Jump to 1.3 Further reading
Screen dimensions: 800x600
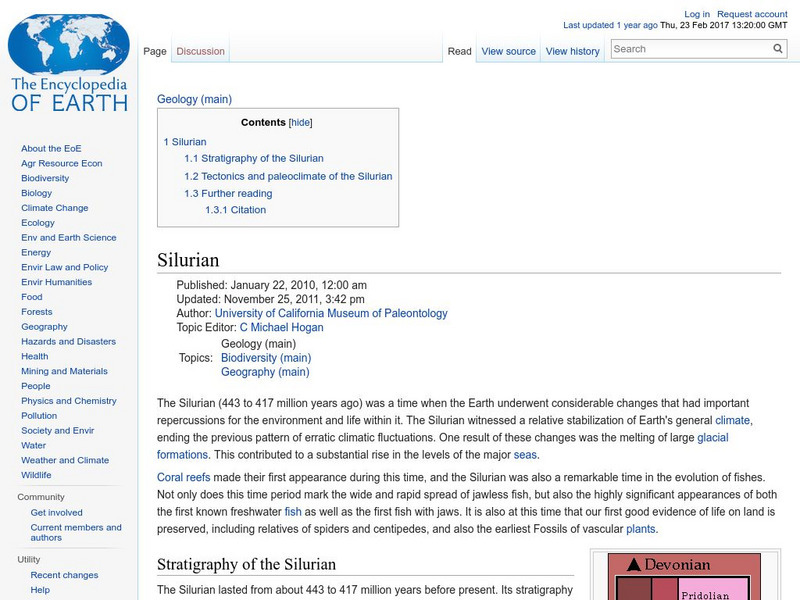tap(228, 193)
